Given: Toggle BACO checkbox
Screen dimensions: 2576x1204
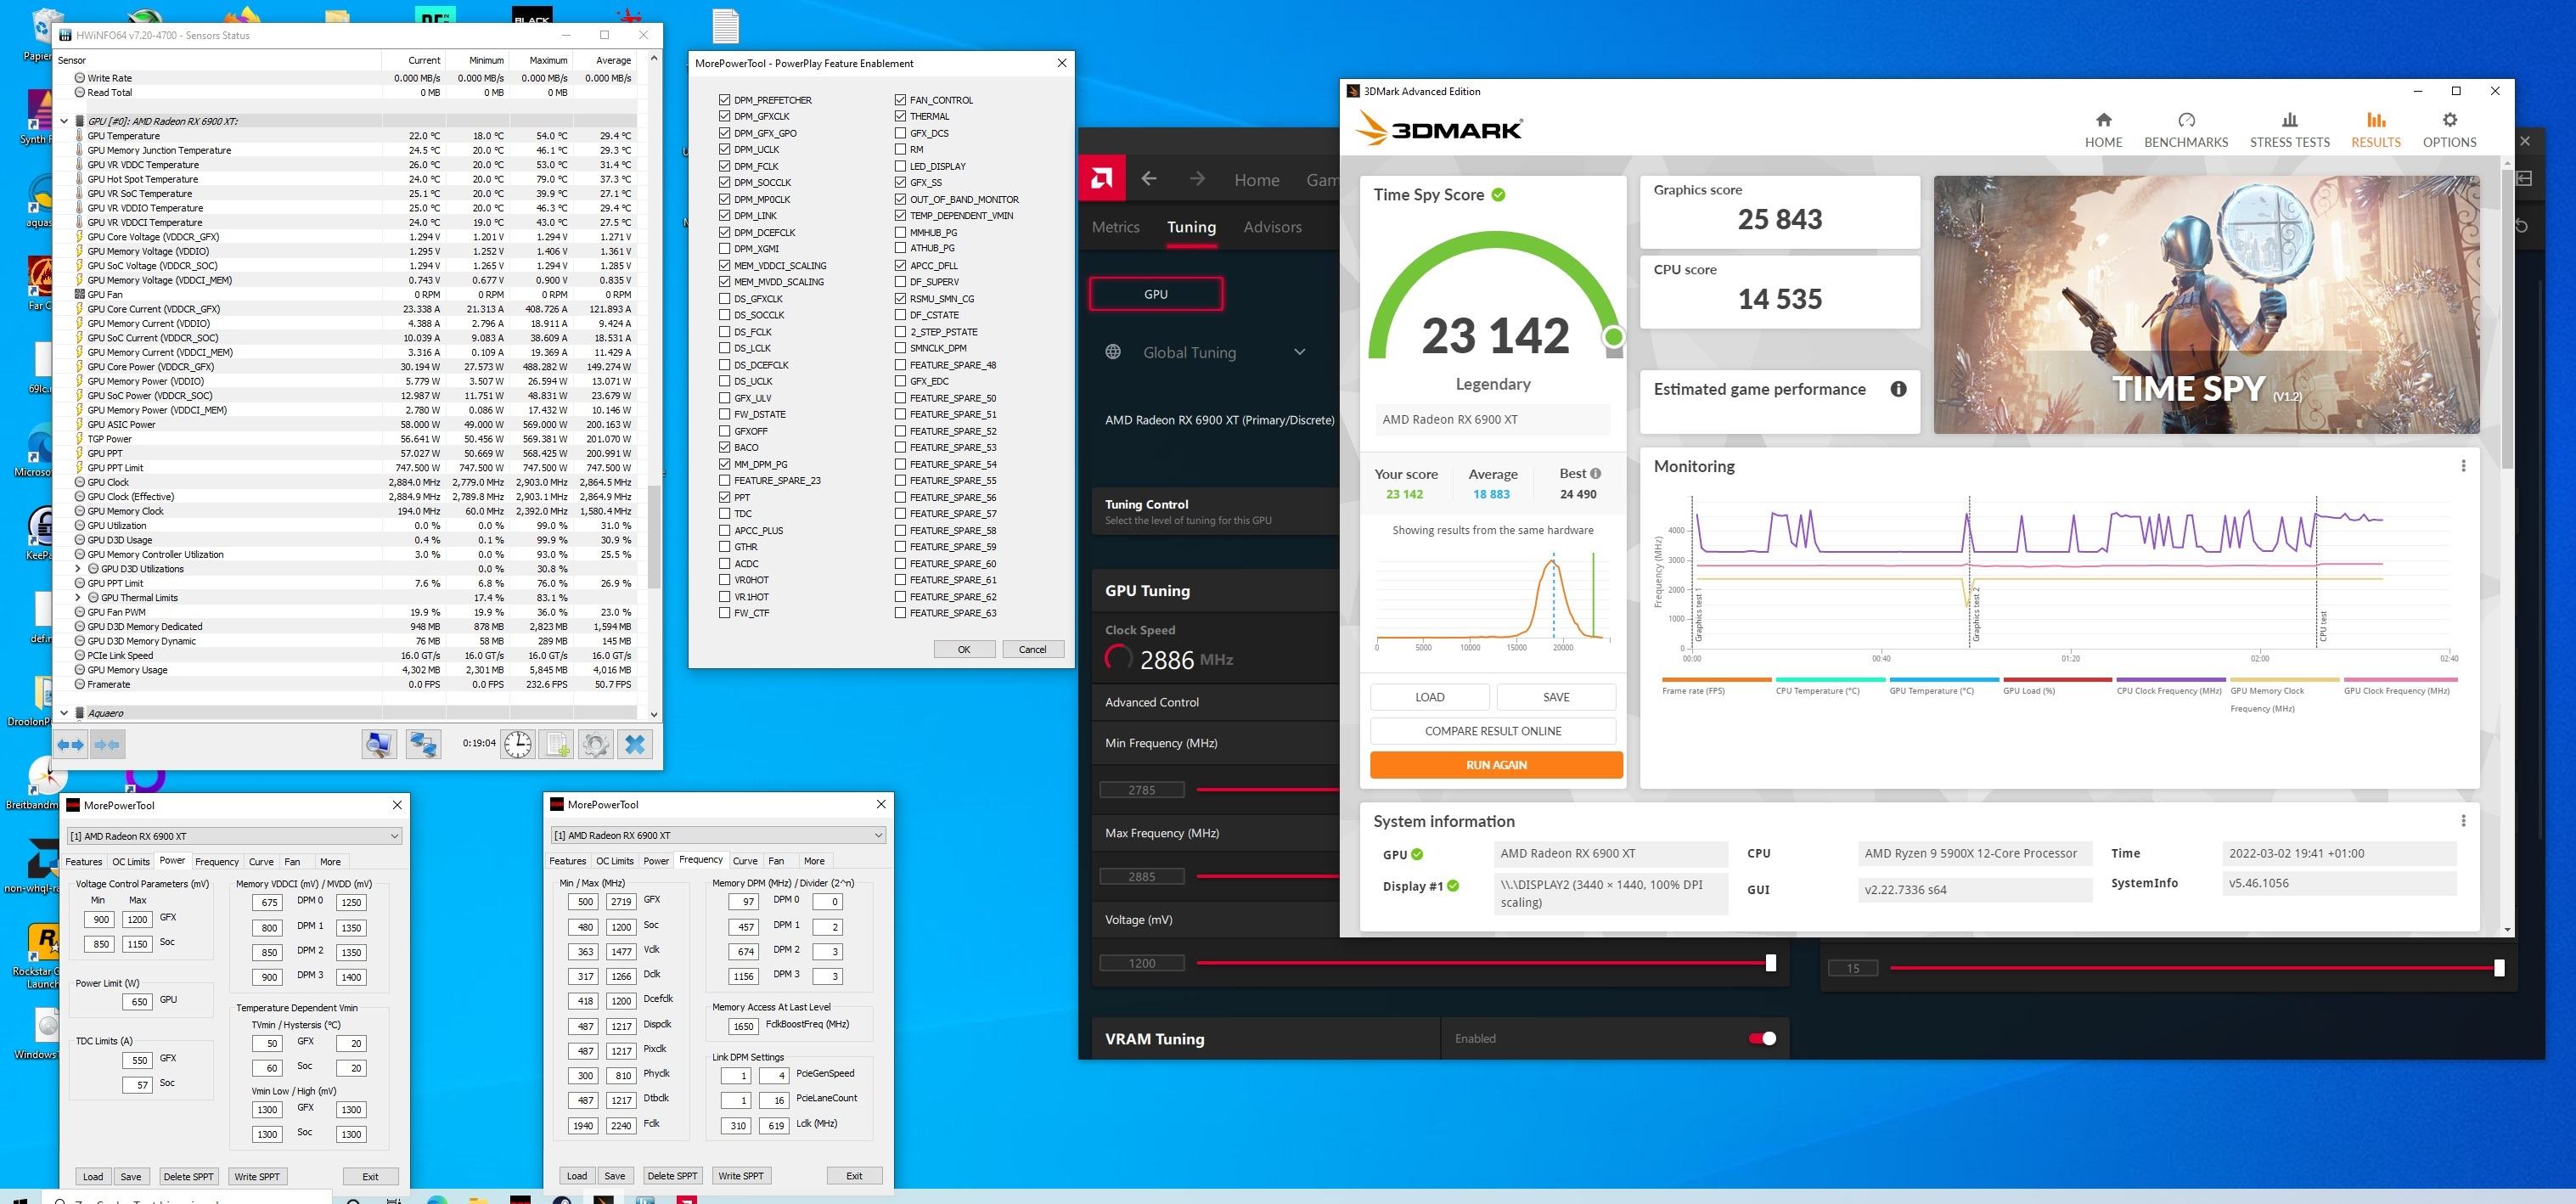Looking at the screenshot, I should pos(724,447).
